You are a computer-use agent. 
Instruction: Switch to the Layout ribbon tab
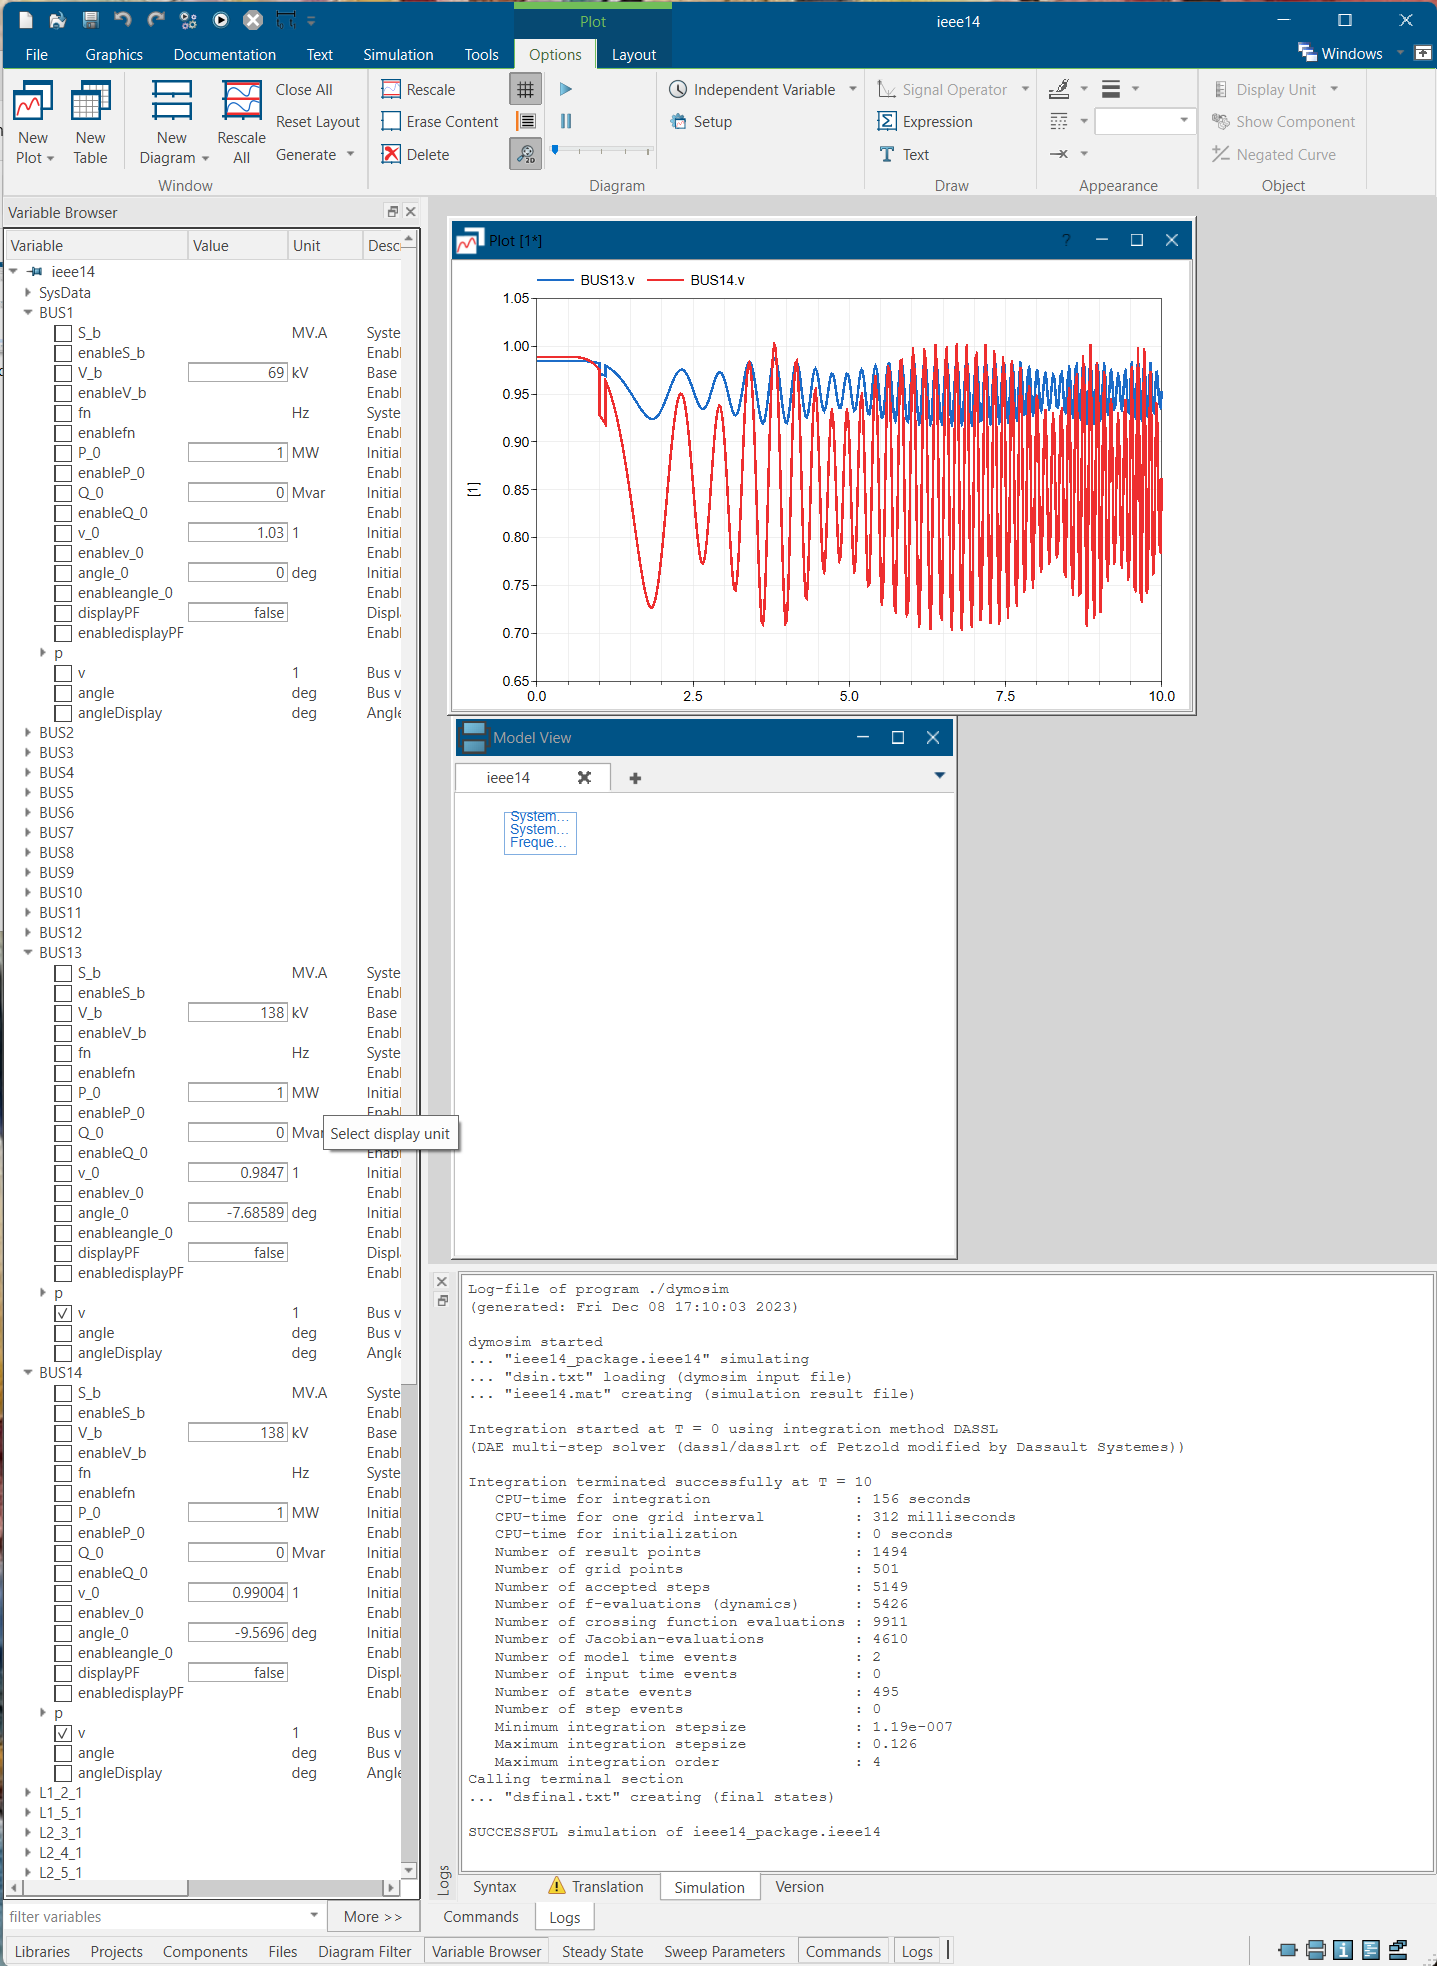pos(634,54)
